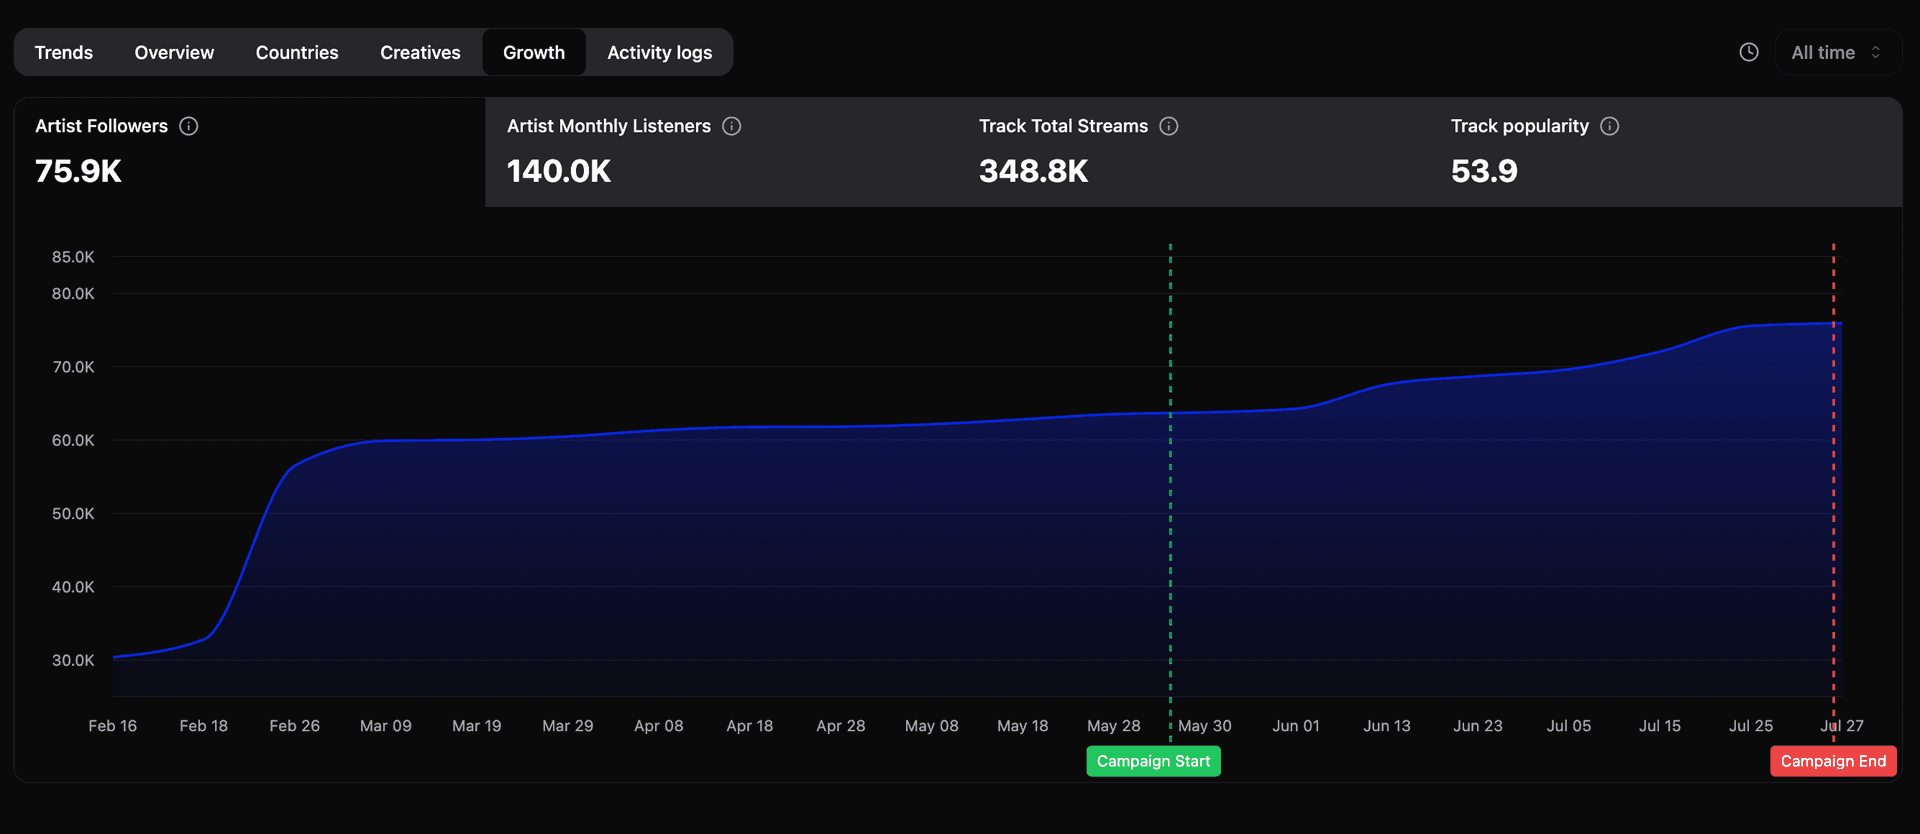Click the info icon beside Artist Monthly Listeners
This screenshot has height=834, width=1920.
click(x=732, y=126)
